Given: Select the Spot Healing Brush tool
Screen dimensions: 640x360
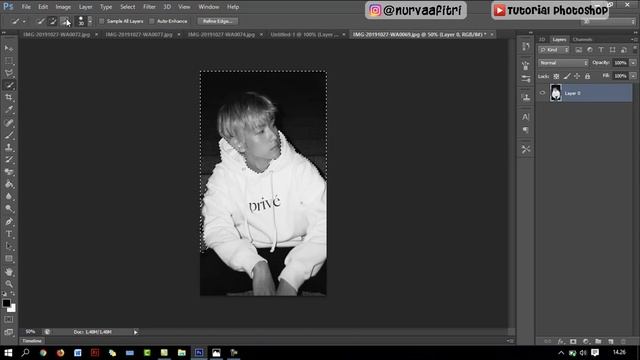Looking at the screenshot, I should tap(9, 122).
